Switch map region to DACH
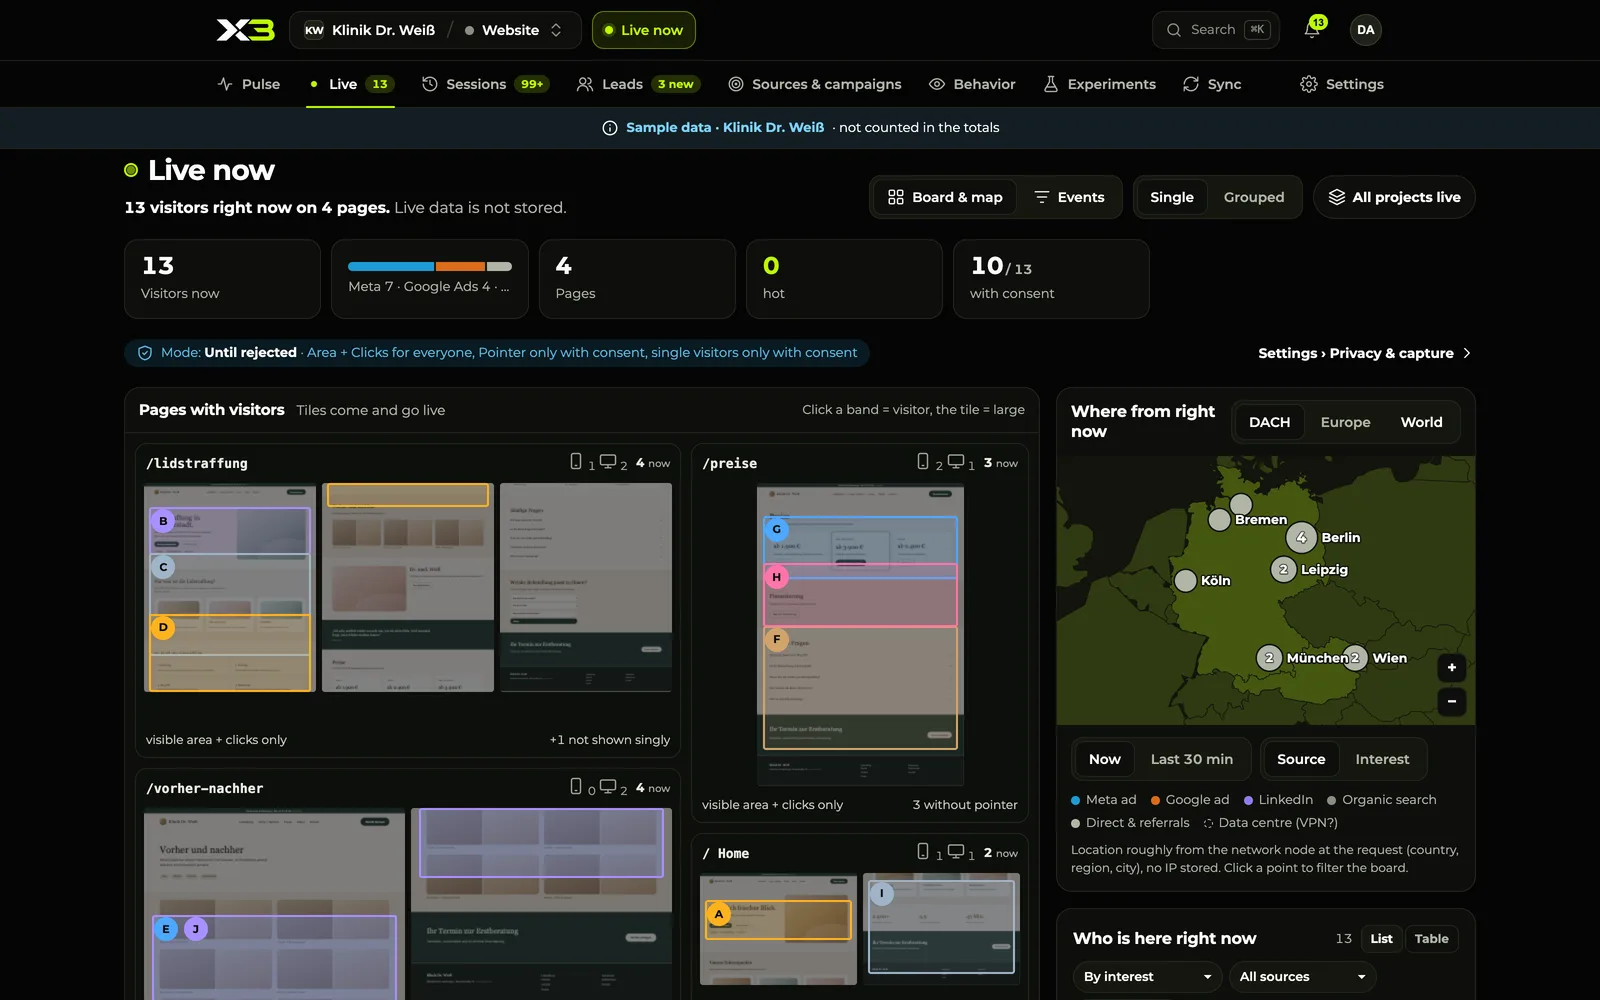The image size is (1600, 1000). click(x=1269, y=422)
